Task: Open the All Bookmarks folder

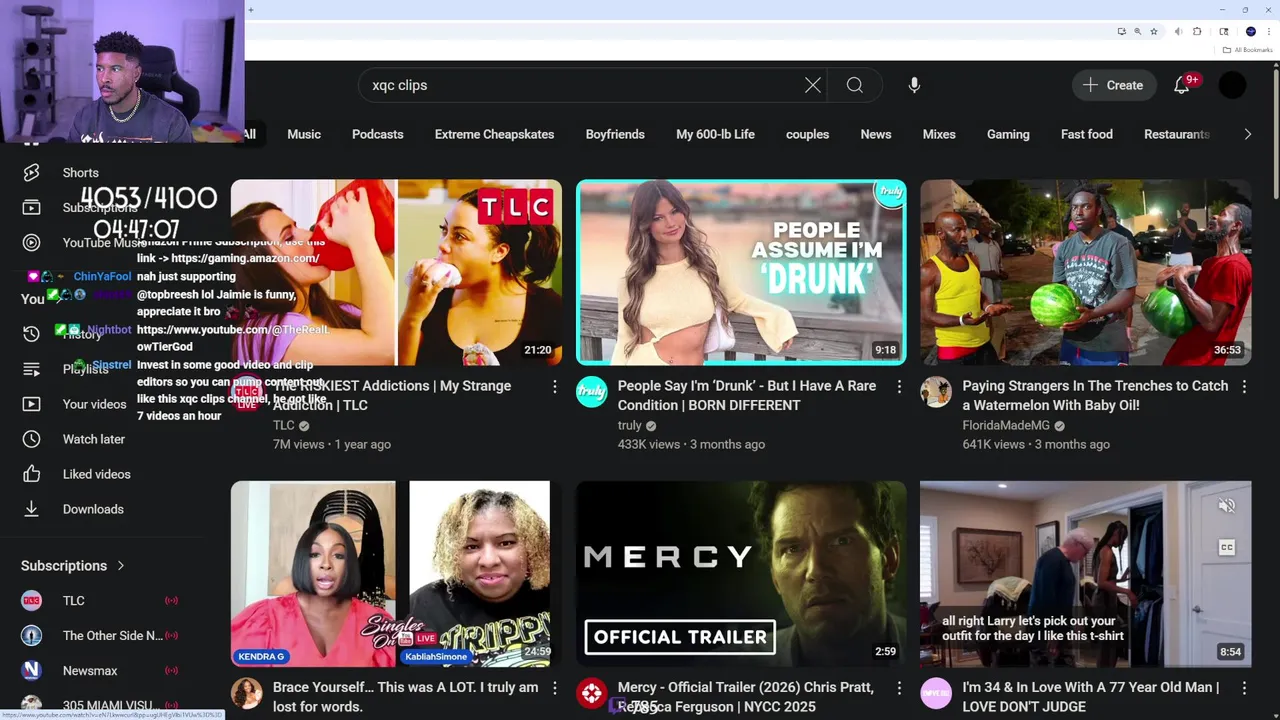Action: [x=1247, y=50]
